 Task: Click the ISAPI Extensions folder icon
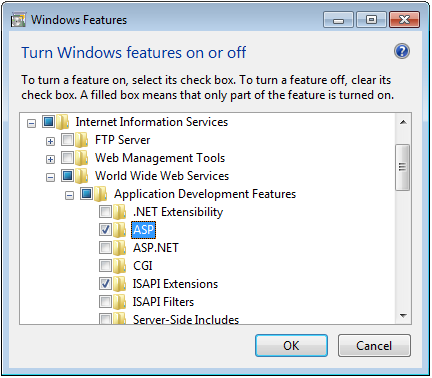[x=120, y=284]
